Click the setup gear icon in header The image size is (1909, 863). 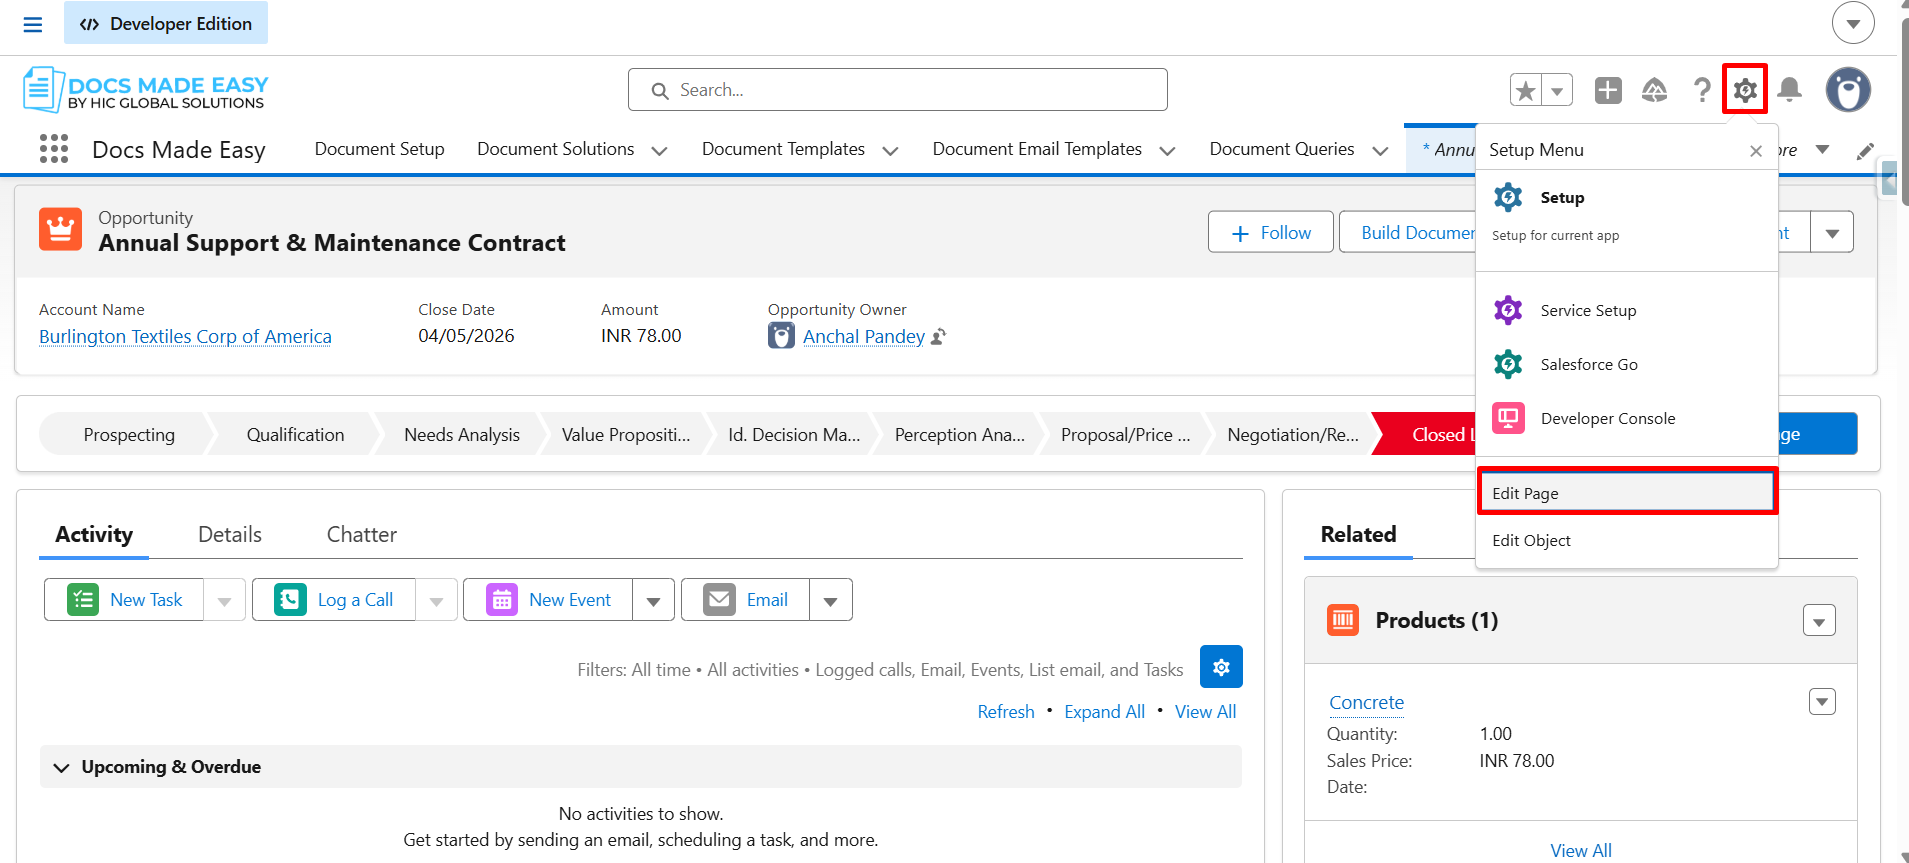pyautogui.click(x=1745, y=90)
